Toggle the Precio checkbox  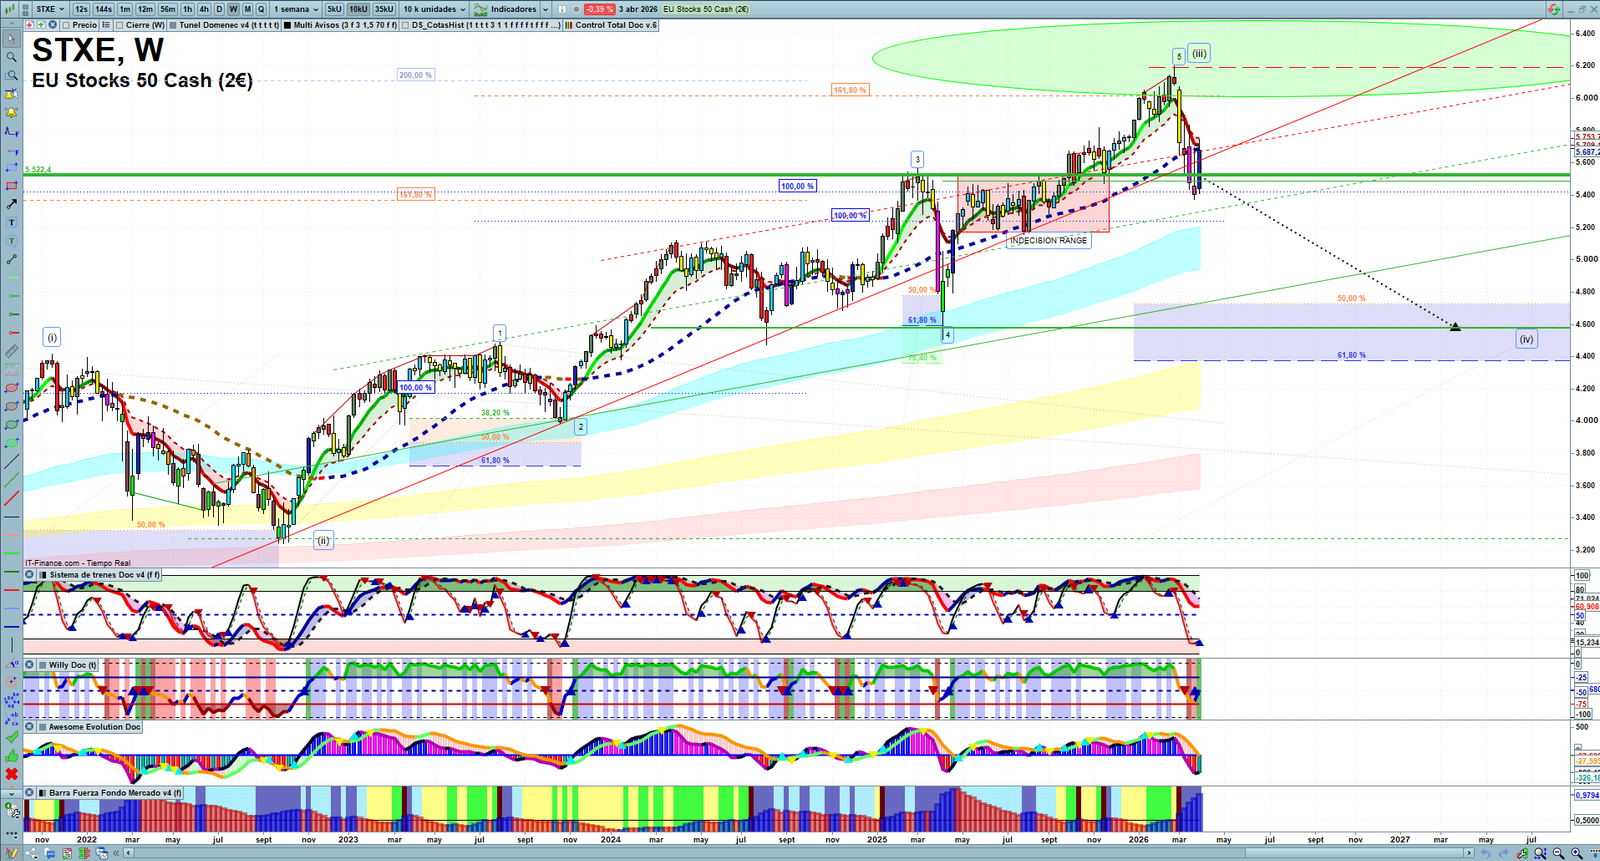coord(67,25)
